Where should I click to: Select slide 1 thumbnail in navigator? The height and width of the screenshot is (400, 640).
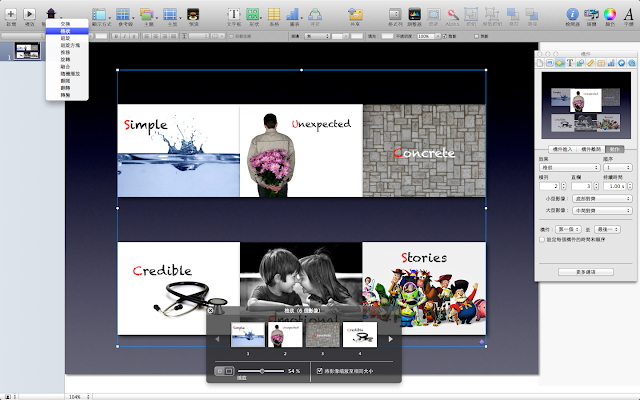(x=27, y=51)
